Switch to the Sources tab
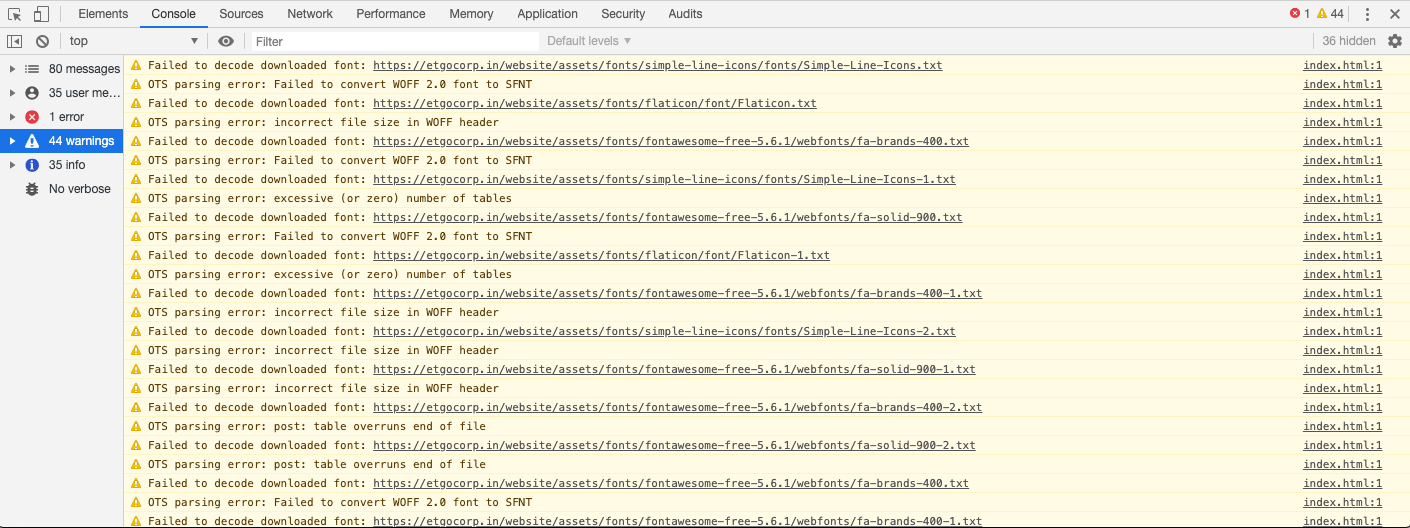Screen dimensions: 1410x528 pyautogui.click(x=241, y=14)
